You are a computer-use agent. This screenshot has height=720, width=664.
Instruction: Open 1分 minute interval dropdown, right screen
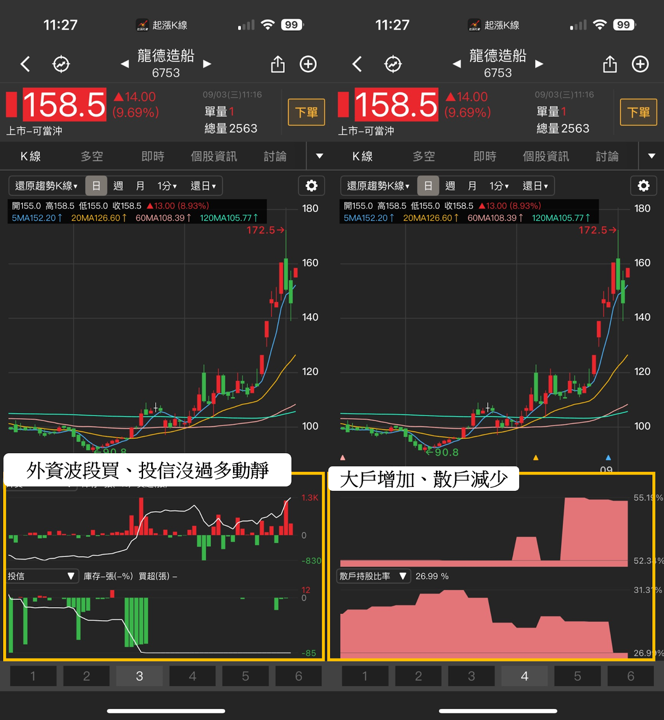point(499,186)
